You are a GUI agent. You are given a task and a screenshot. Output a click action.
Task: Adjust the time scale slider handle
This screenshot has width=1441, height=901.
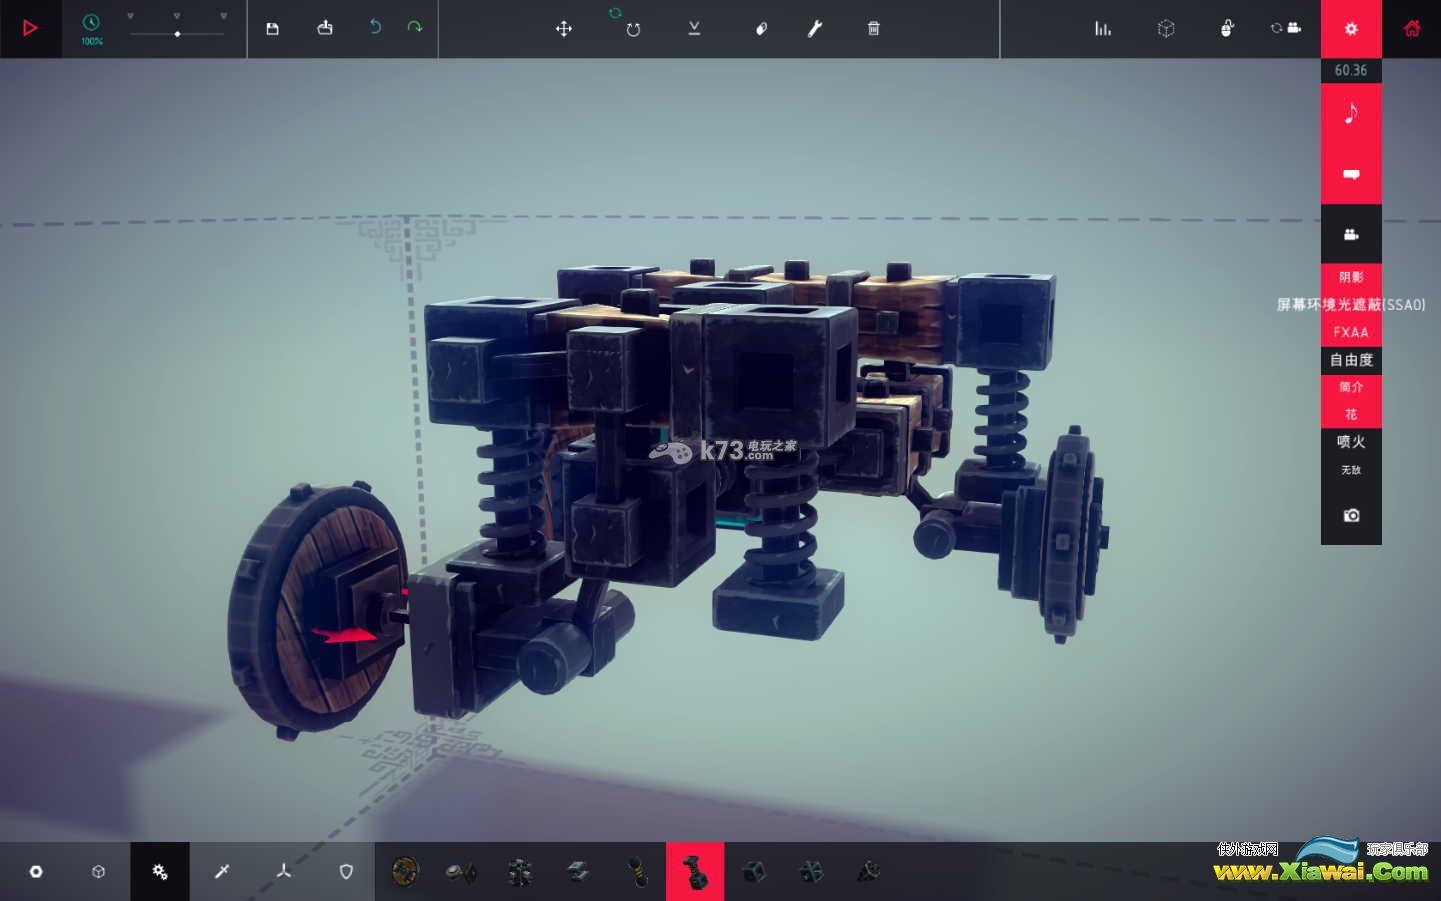click(x=177, y=34)
